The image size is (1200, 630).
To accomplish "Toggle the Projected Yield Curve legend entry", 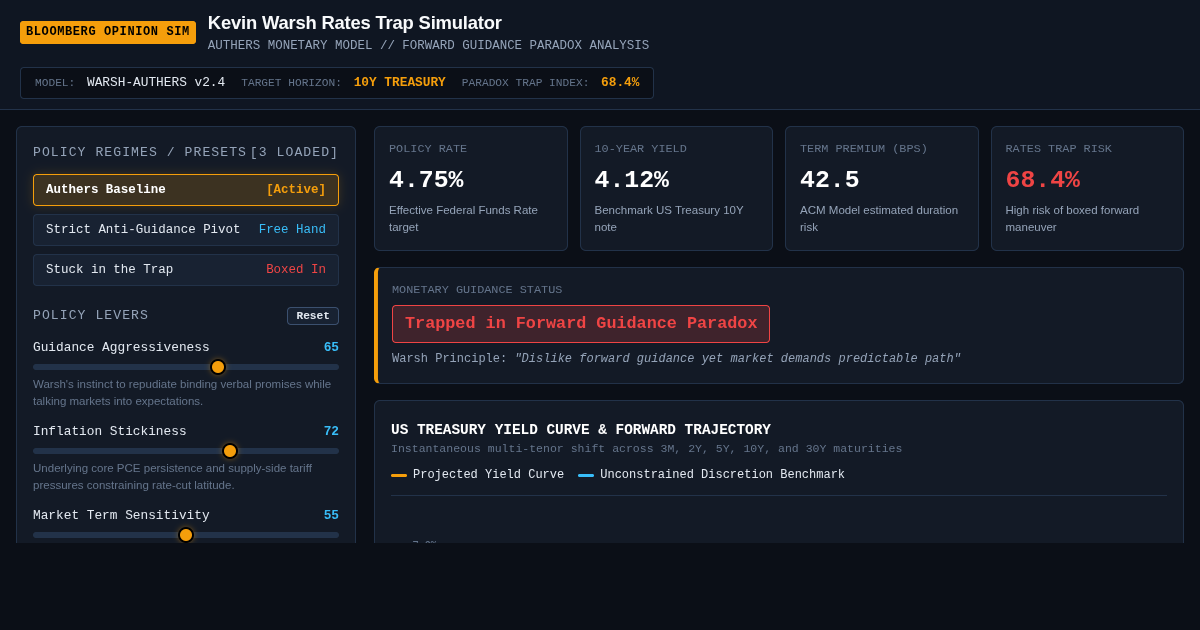I will pyautogui.click(x=478, y=475).
